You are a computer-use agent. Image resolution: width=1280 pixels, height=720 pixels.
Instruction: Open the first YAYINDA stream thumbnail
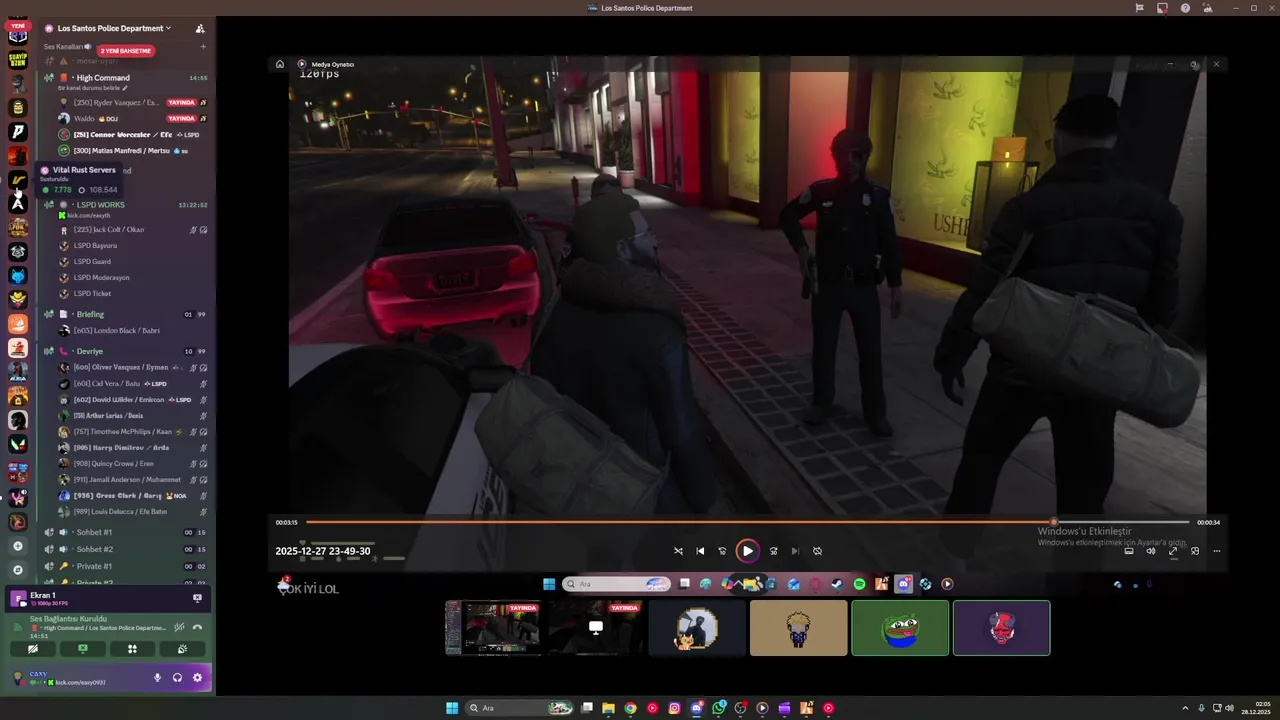point(494,628)
